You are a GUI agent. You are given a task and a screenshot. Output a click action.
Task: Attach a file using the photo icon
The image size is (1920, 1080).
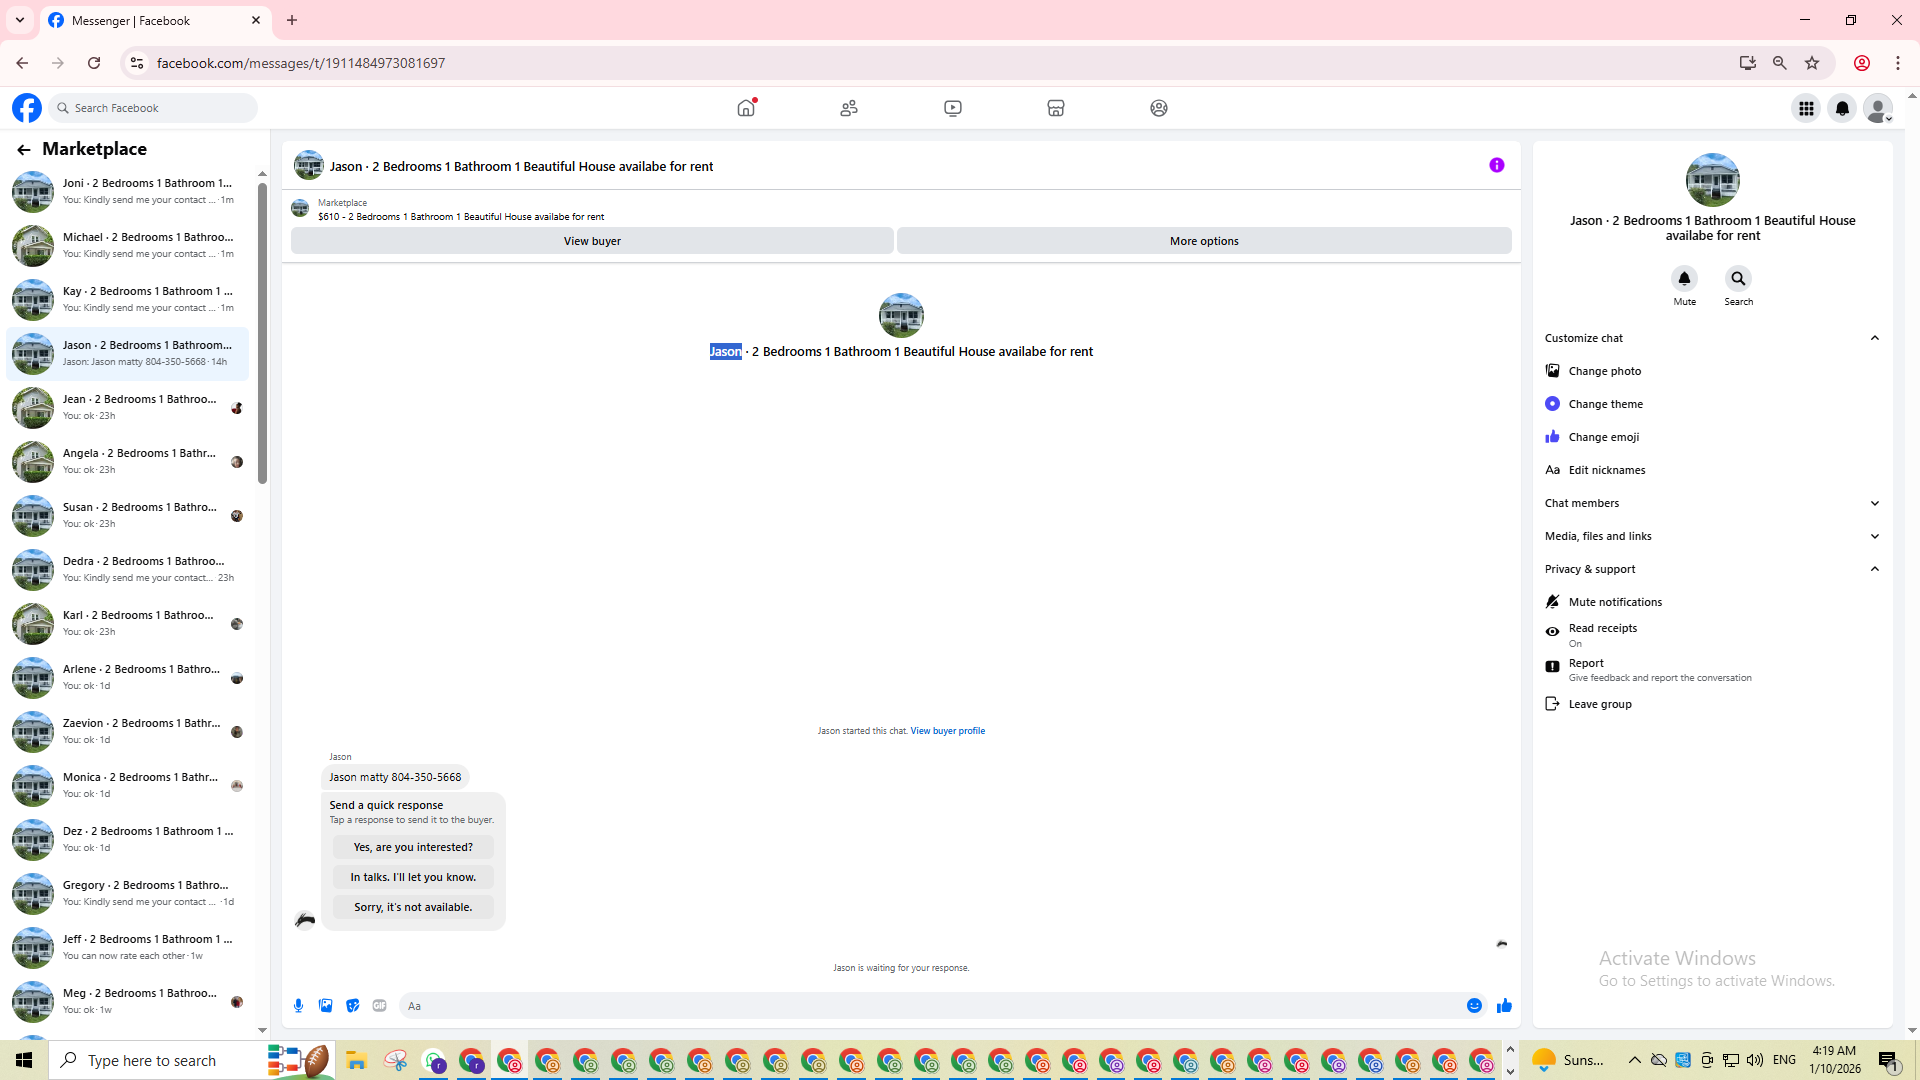(x=326, y=1006)
